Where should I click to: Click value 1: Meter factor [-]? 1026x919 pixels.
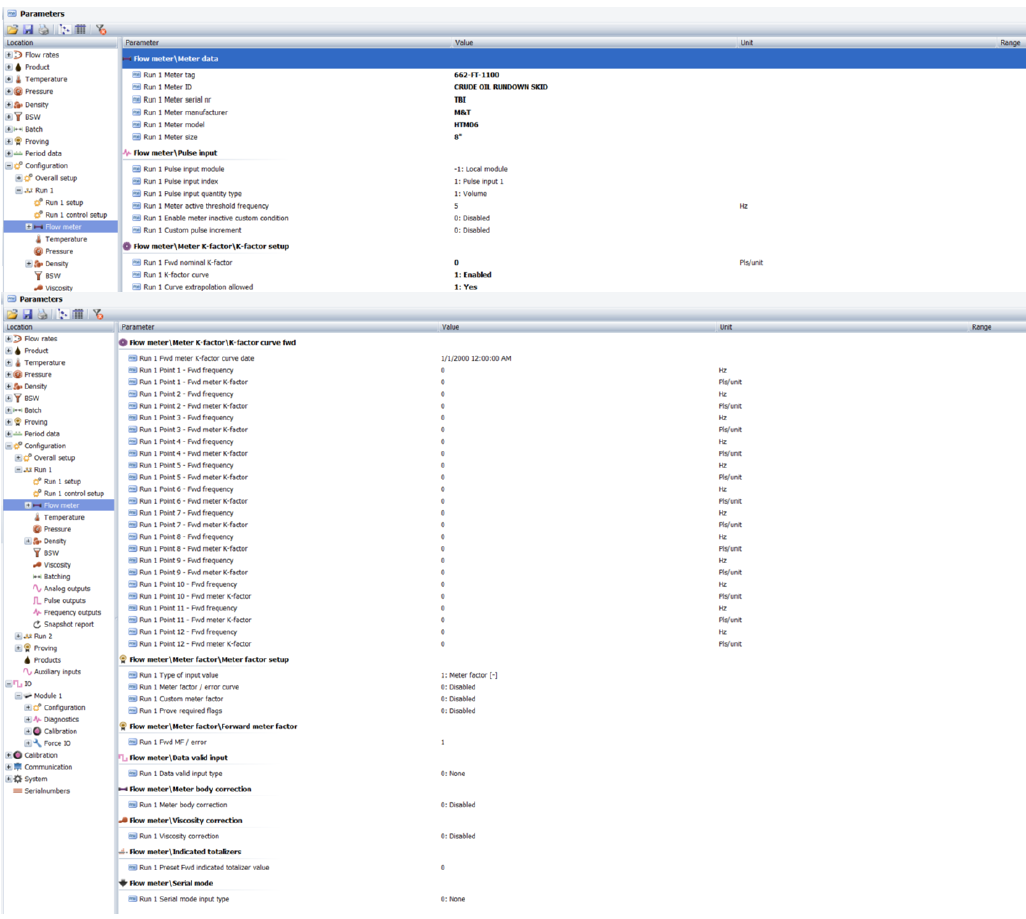[x=469, y=675]
